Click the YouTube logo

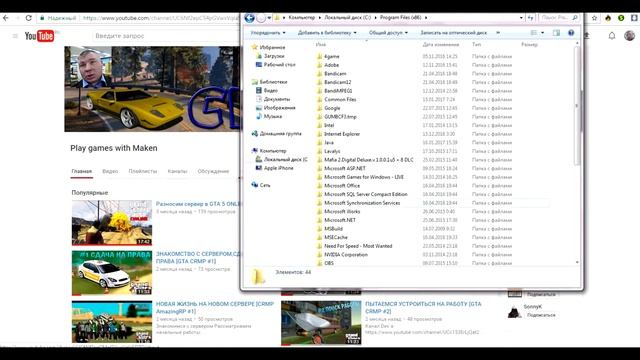click(40, 36)
